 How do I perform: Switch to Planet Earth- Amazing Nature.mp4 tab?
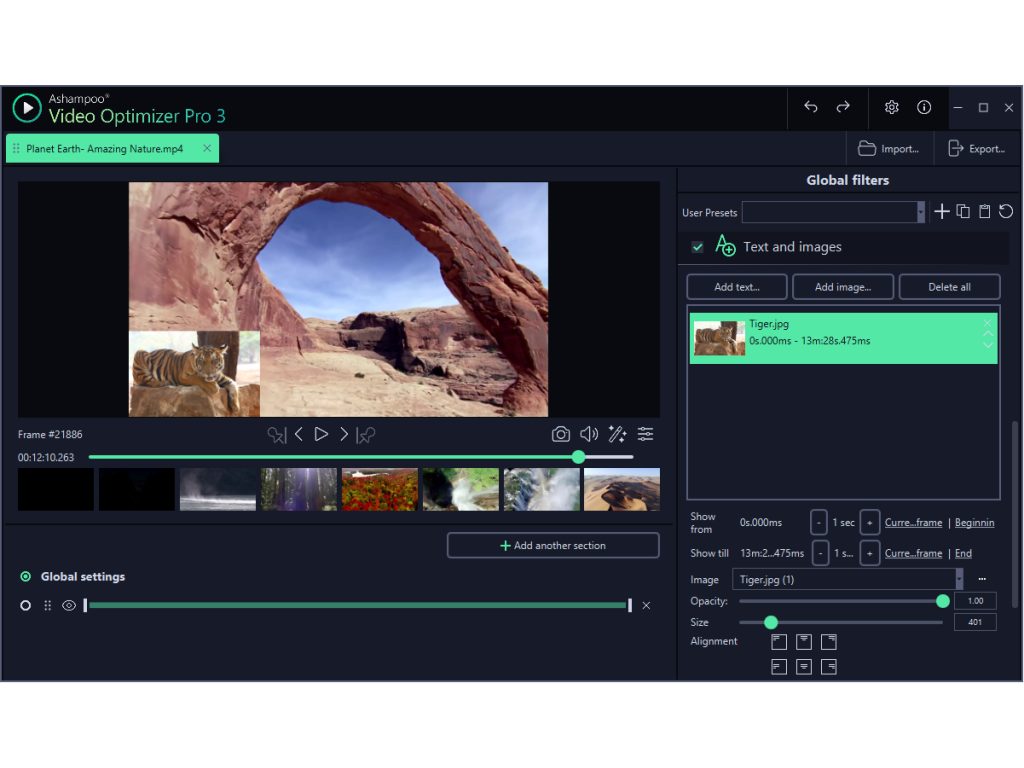coord(105,149)
